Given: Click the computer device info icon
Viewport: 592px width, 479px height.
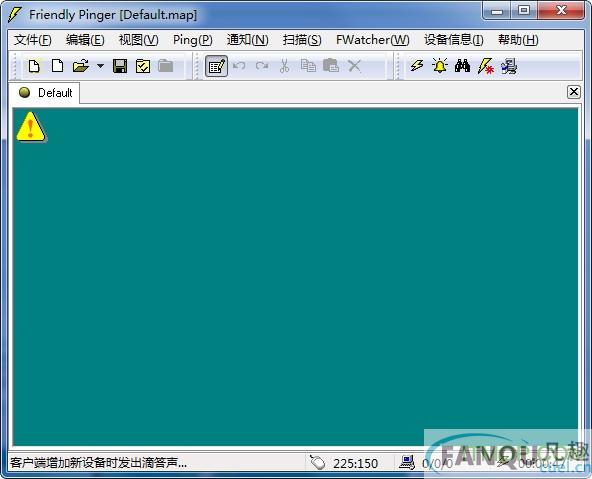Looking at the screenshot, I should [509, 66].
